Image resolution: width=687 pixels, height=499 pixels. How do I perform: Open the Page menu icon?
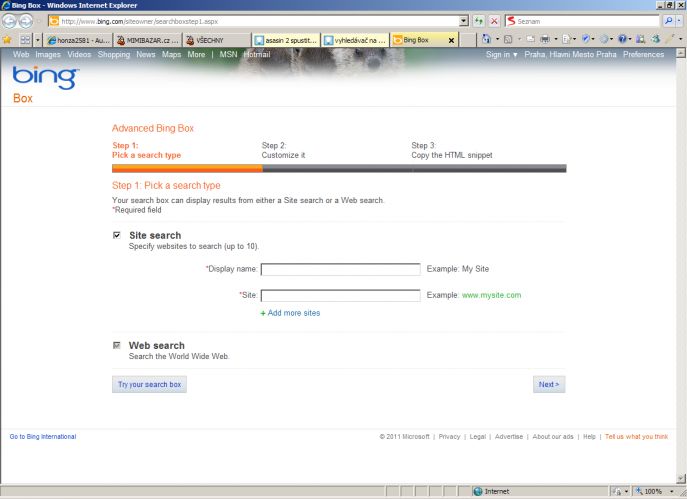[x=567, y=39]
